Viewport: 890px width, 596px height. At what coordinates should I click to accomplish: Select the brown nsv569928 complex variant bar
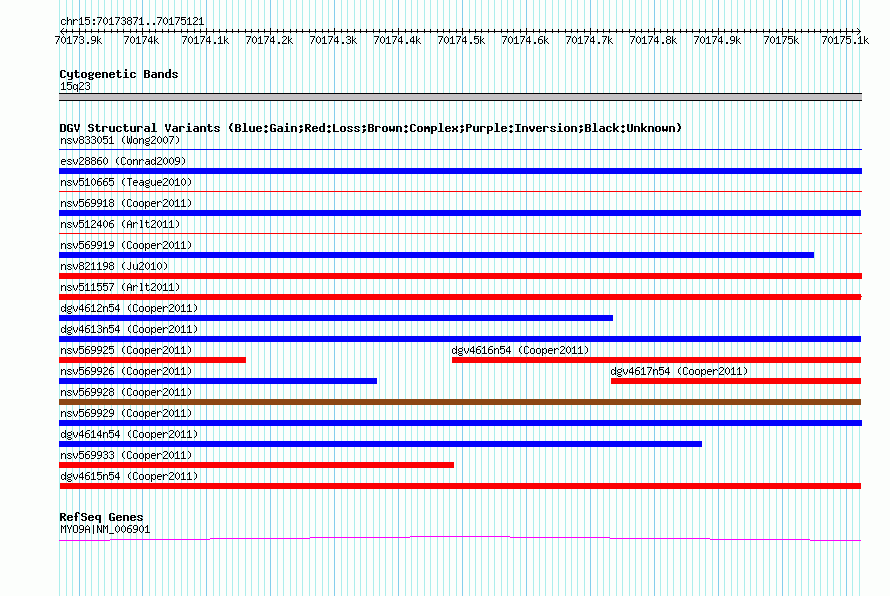[460, 402]
